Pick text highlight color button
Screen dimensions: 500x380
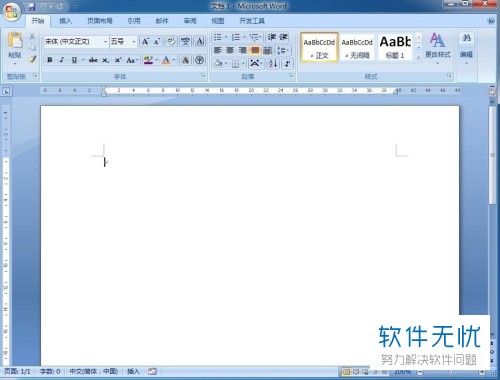coord(148,60)
